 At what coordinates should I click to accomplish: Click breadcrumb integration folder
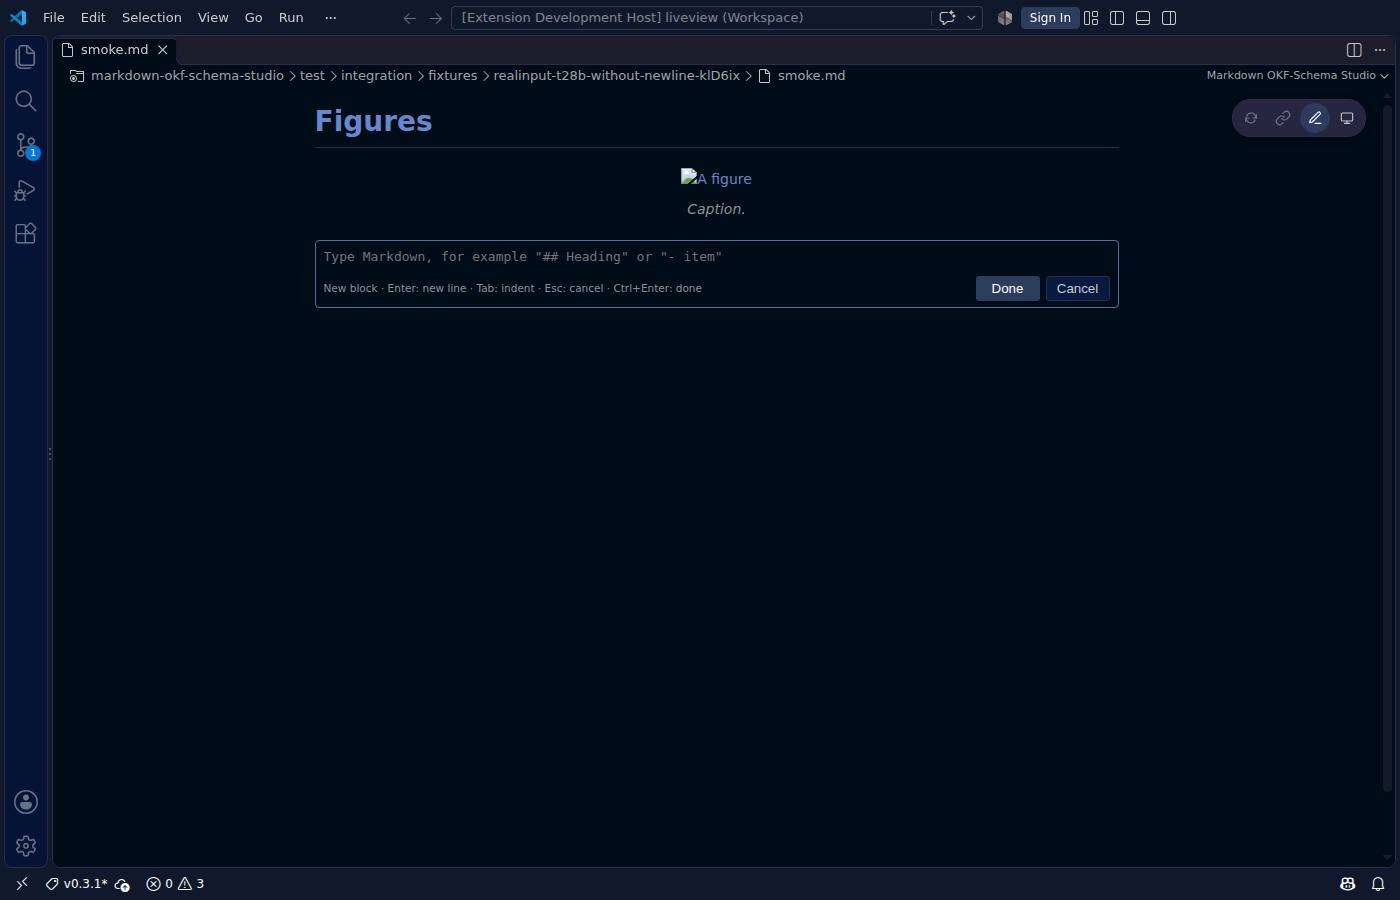pyautogui.click(x=376, y=76)
